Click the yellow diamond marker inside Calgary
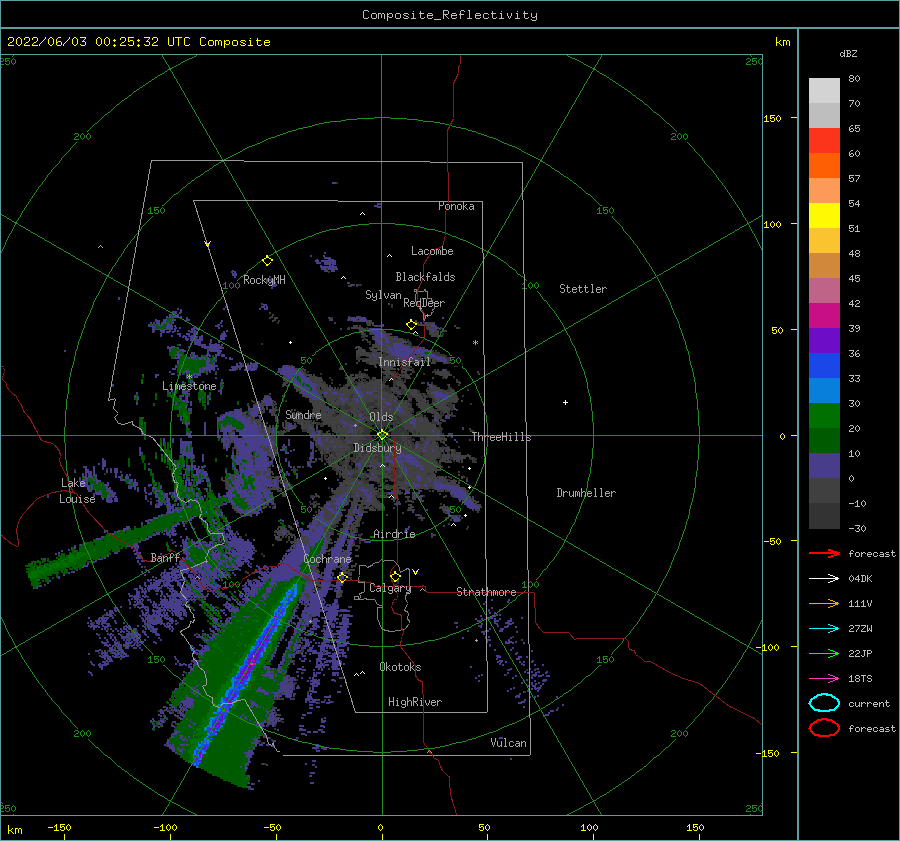 [x=395, y=576]
